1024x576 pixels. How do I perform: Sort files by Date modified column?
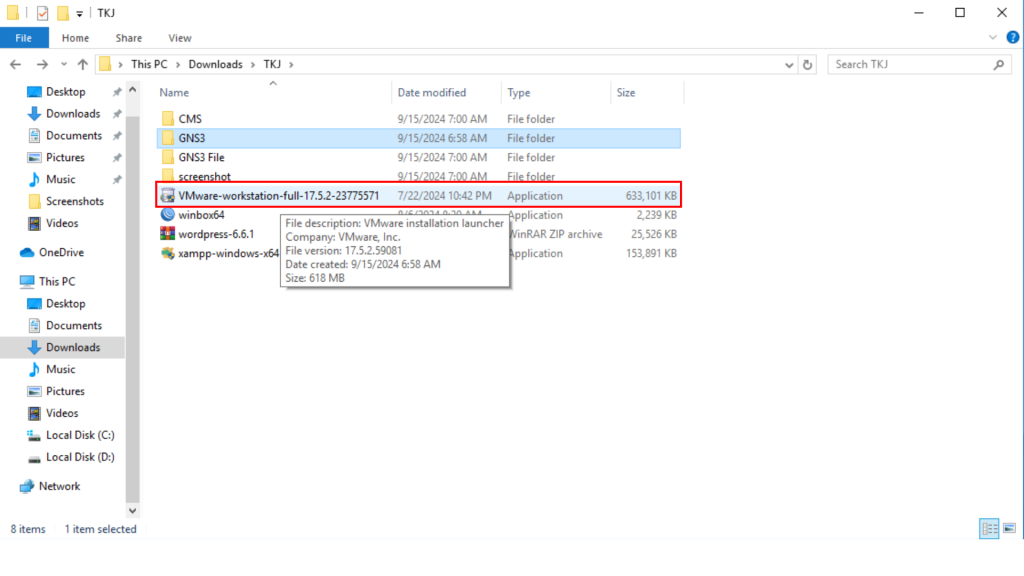tap(432, 92)
